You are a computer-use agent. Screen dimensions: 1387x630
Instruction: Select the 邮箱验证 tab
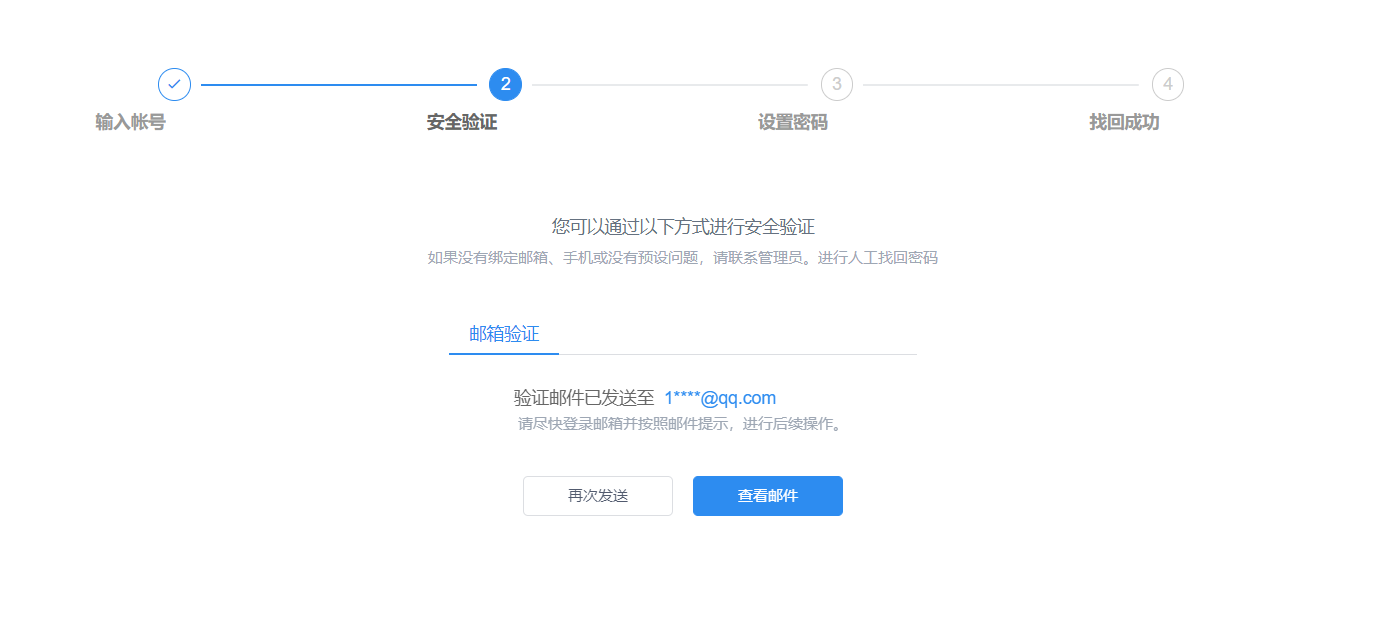[x=504, y=334]
